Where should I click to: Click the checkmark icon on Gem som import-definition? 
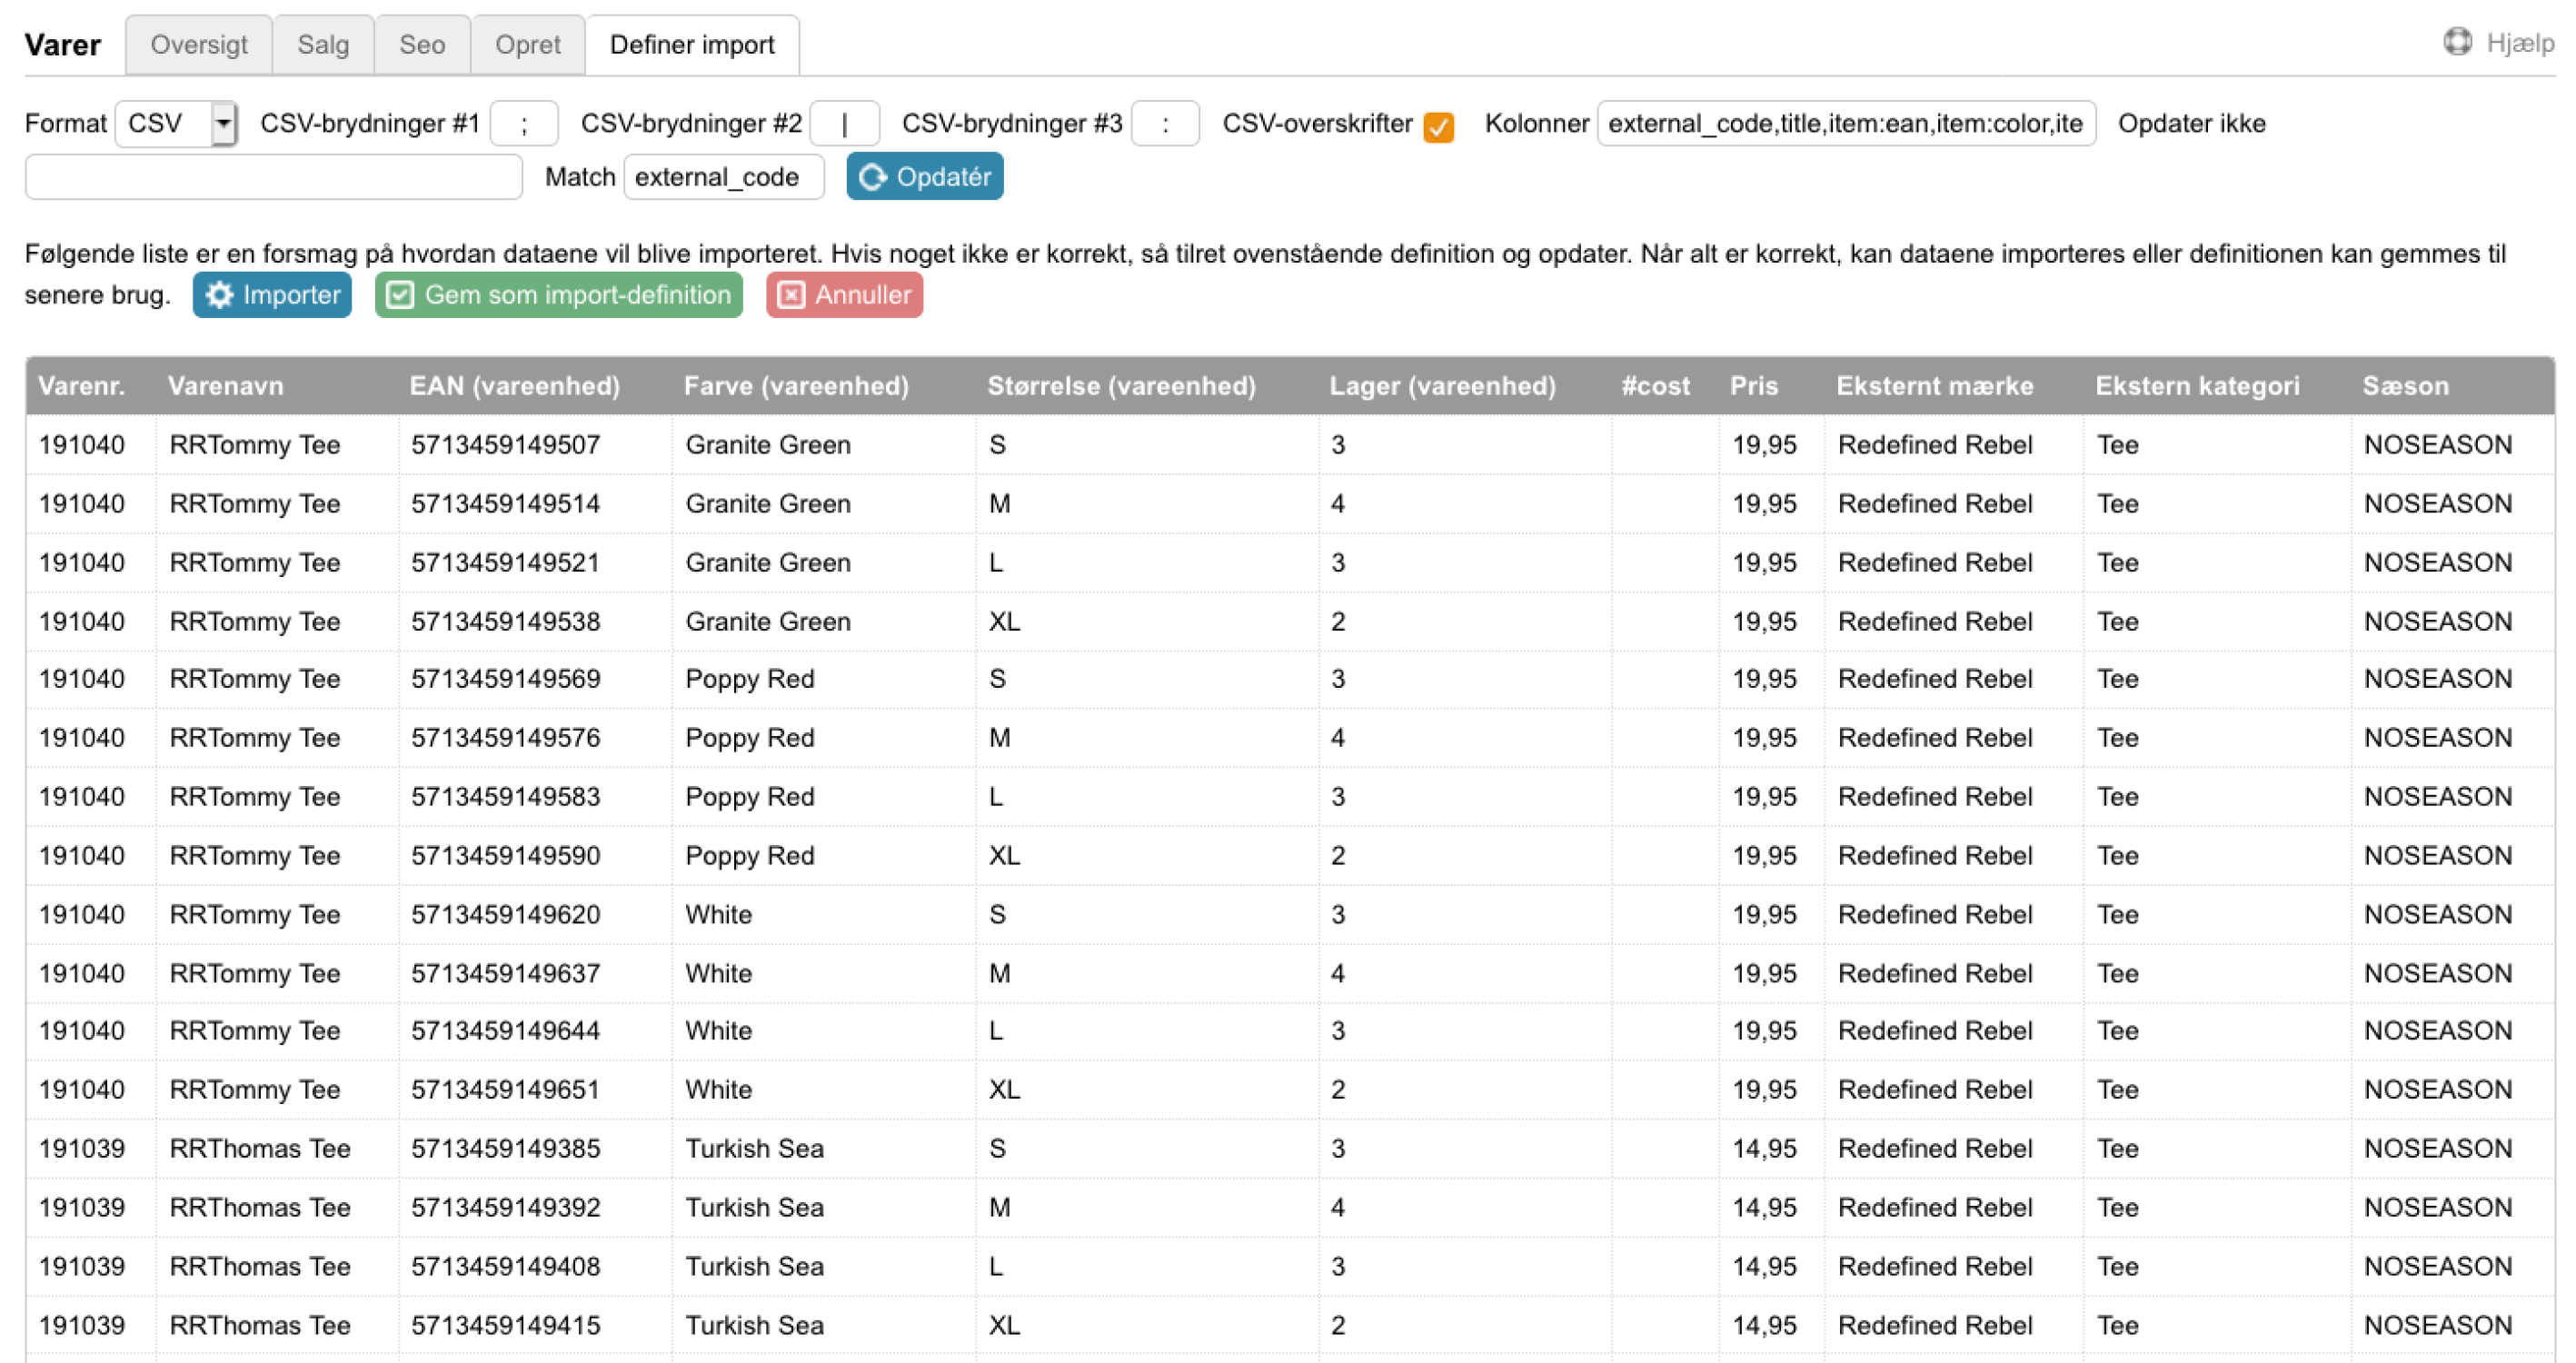point(400,295)
